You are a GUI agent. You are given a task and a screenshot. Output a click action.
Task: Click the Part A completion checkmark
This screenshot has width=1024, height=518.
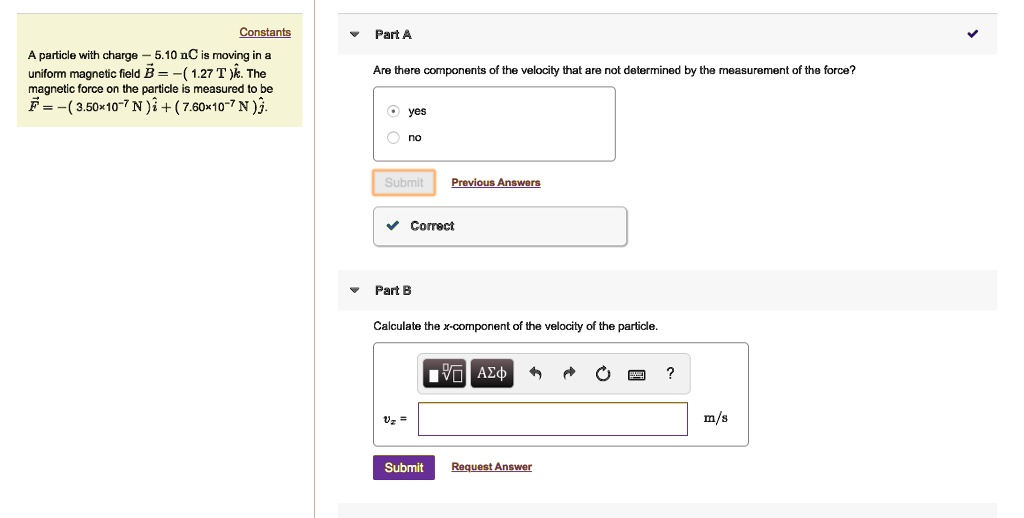(973, 34)
